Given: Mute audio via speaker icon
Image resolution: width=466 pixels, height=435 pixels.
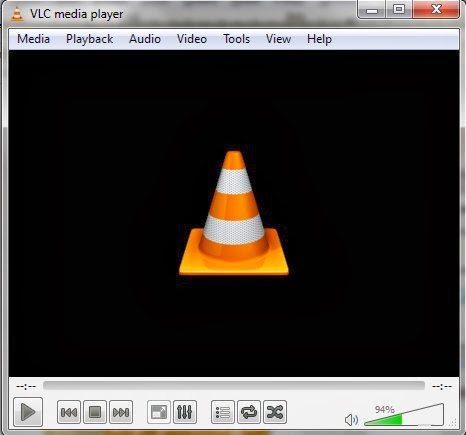Looking at the screenshot, I should tap(351, 420).
